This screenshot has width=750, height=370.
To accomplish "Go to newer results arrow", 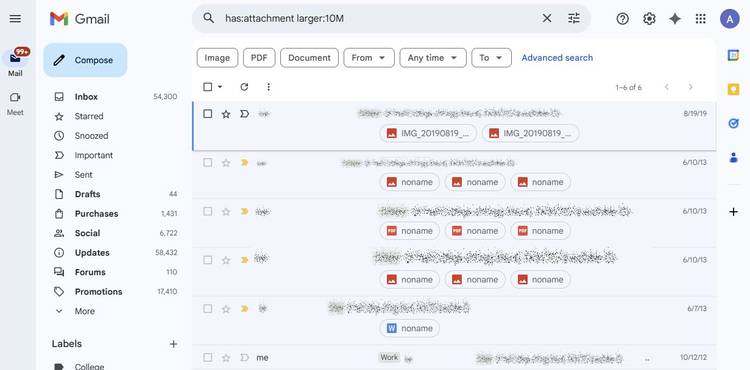I will click(x=667, y=87).
